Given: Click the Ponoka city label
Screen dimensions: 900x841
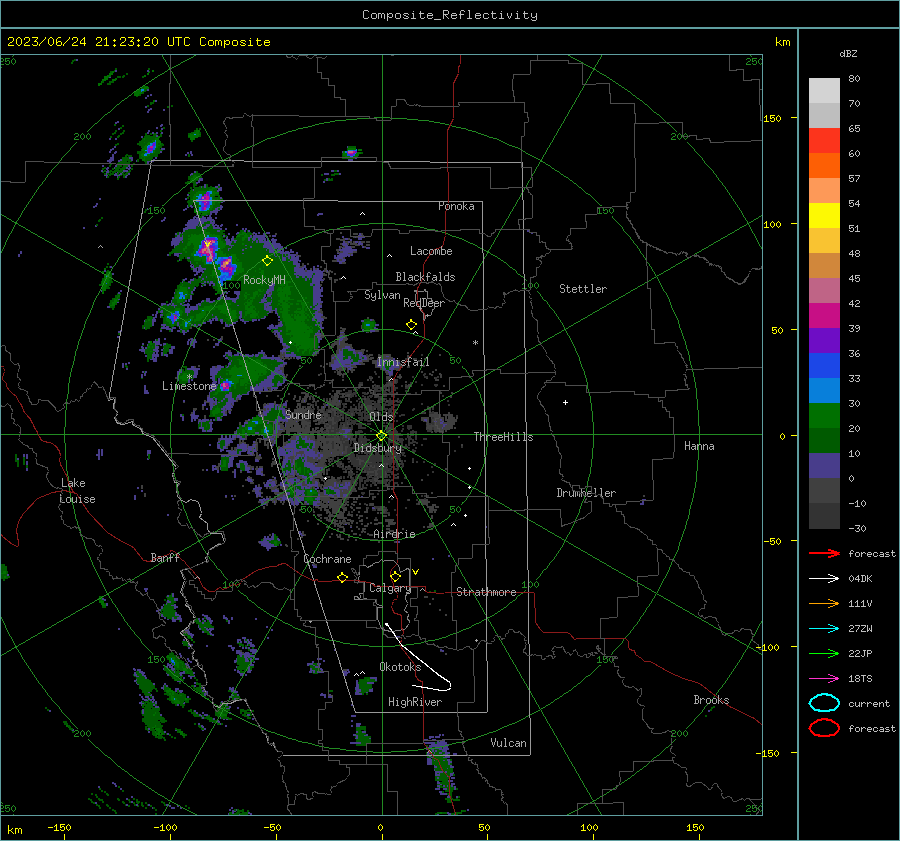Looking at the screenshot, I should pos(456,206).
